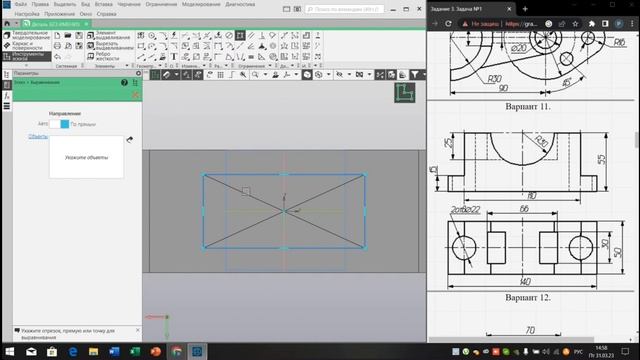Collapse the toolset list chevron below Инструменты эскиза
Image resolution: width=640 pixels, height=360 pixels.
27,65
